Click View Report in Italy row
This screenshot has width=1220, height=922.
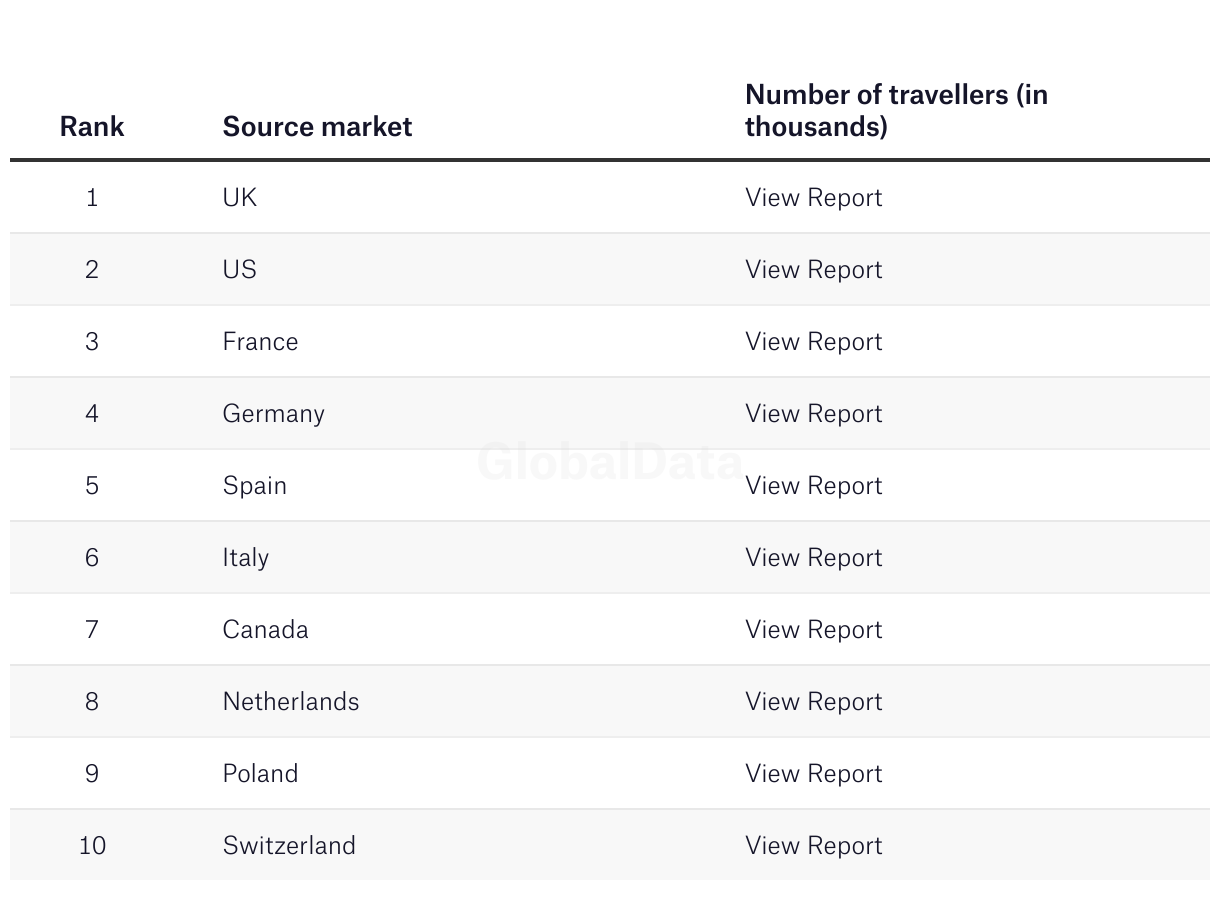(x=813, y=558)
